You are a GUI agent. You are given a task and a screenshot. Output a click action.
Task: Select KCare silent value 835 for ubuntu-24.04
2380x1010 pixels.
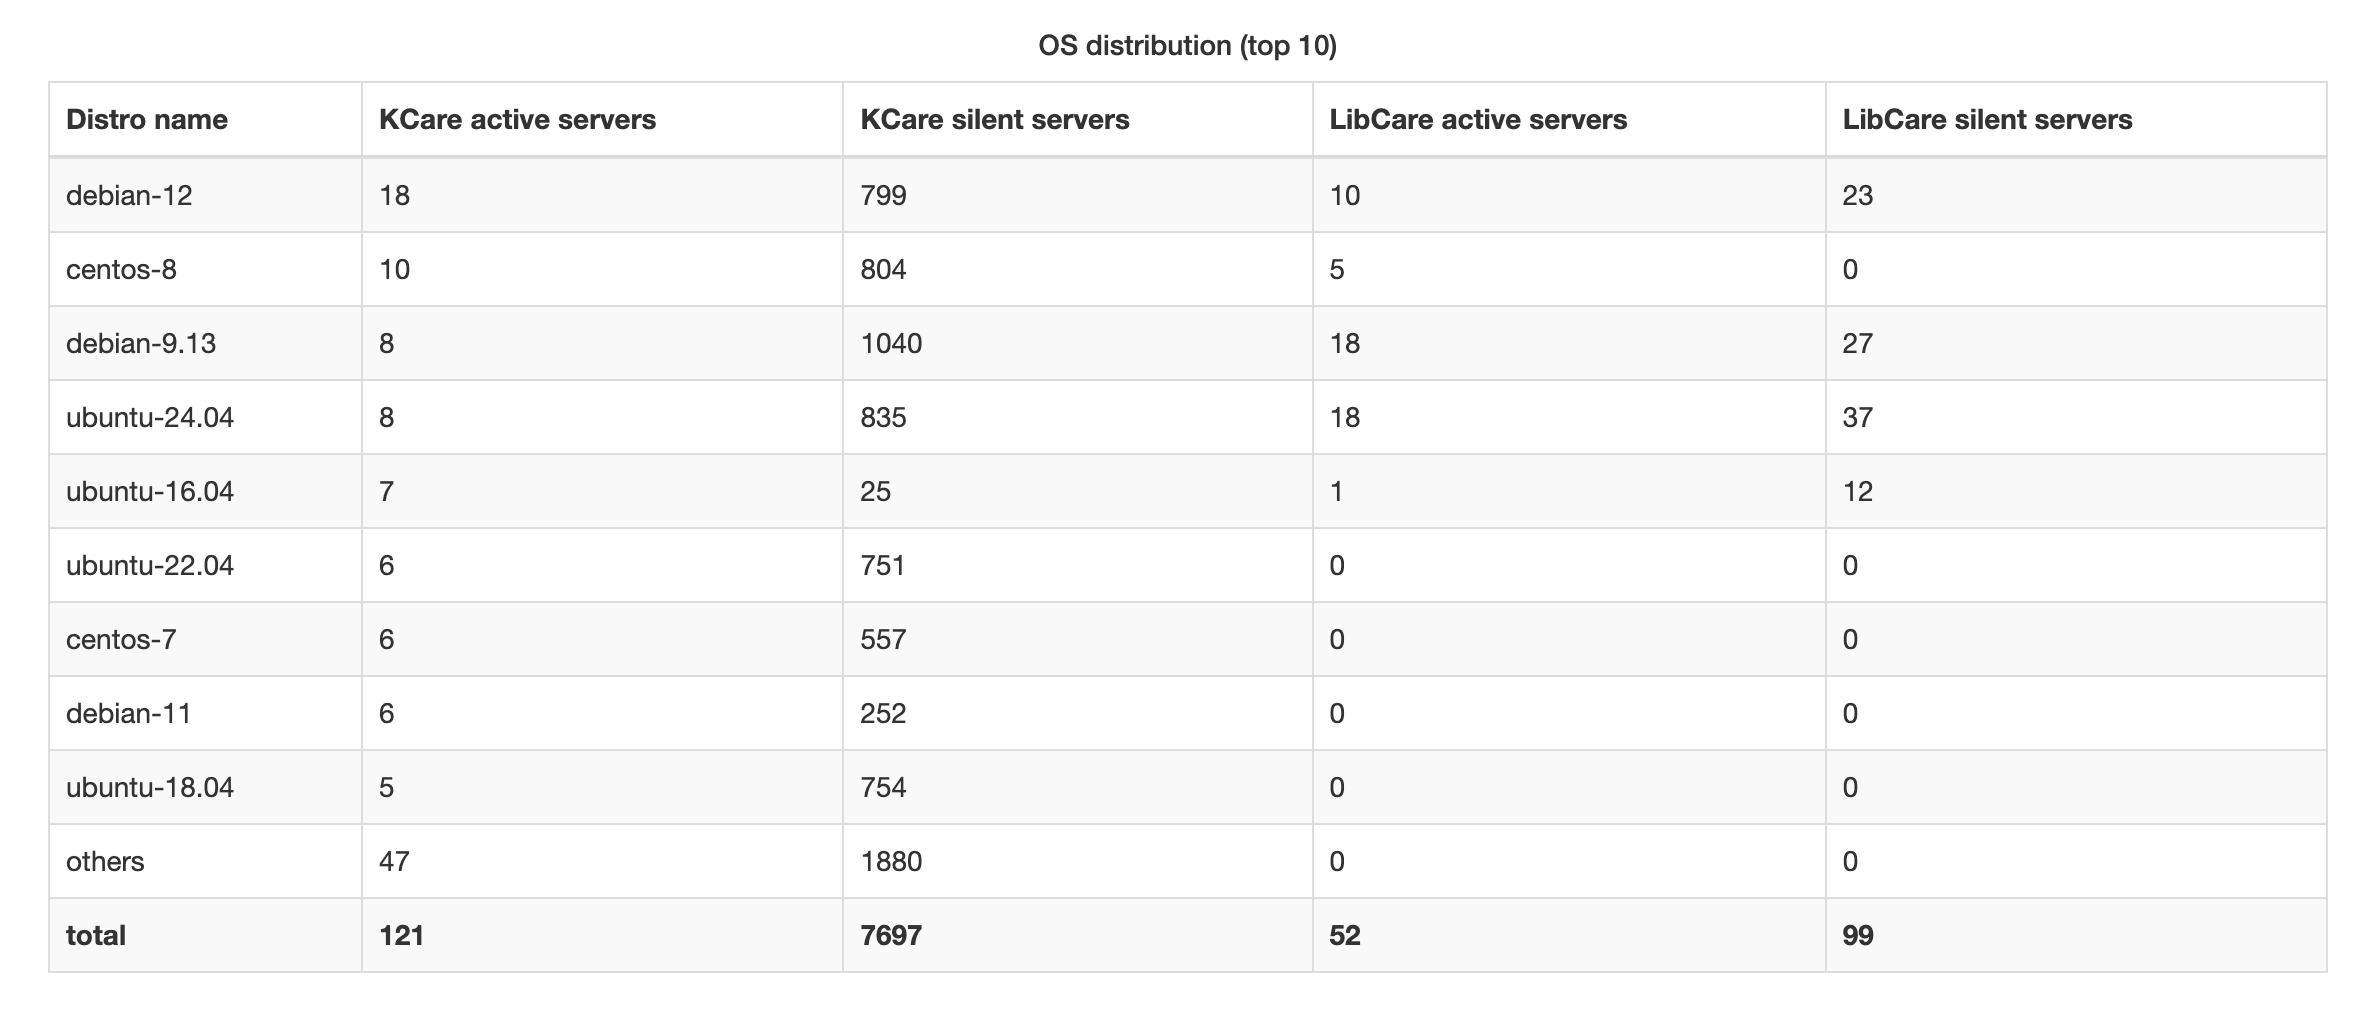pyautogui.click(x=883, y=417)
